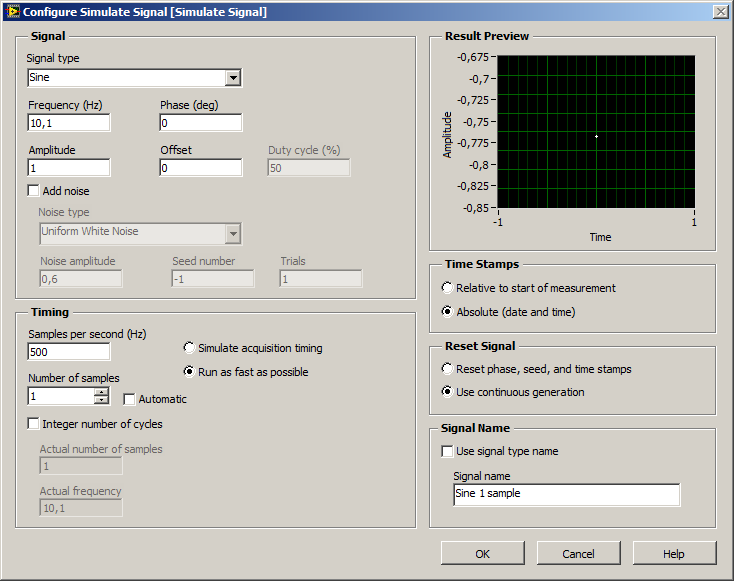Select Run as fast as possible
The height and width of the screenshot is (581, 734).
(x=189, y=372)
